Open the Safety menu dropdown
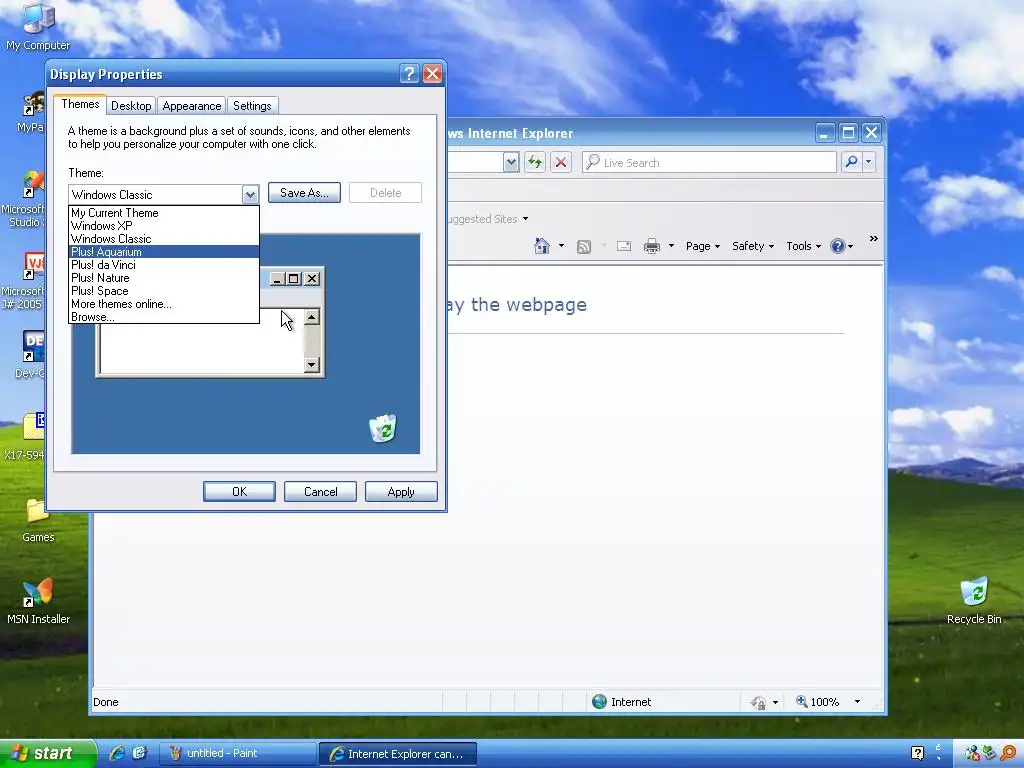The image size is (1024, 768). tap(753, 246)
